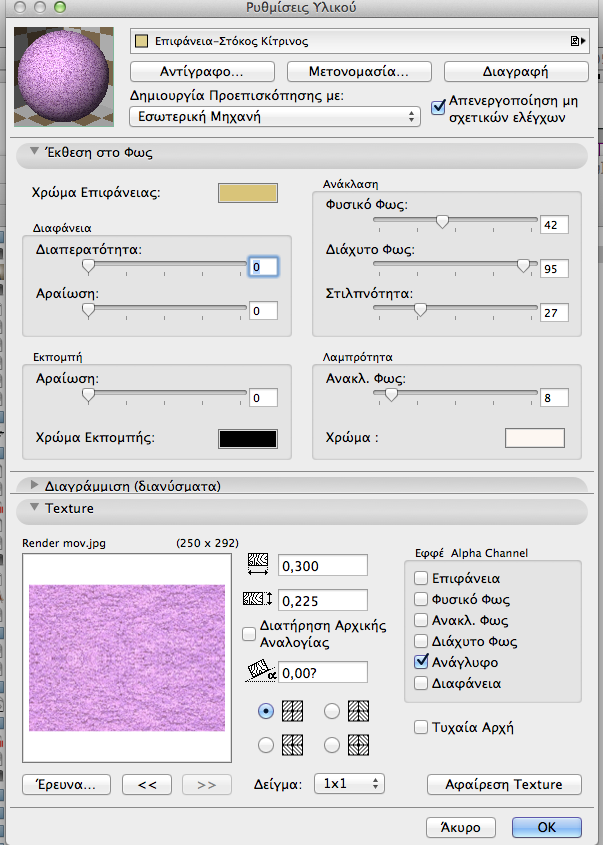Click the material list popup icon
The height and width of the screenshot is (845, 603).
[576, 42]
